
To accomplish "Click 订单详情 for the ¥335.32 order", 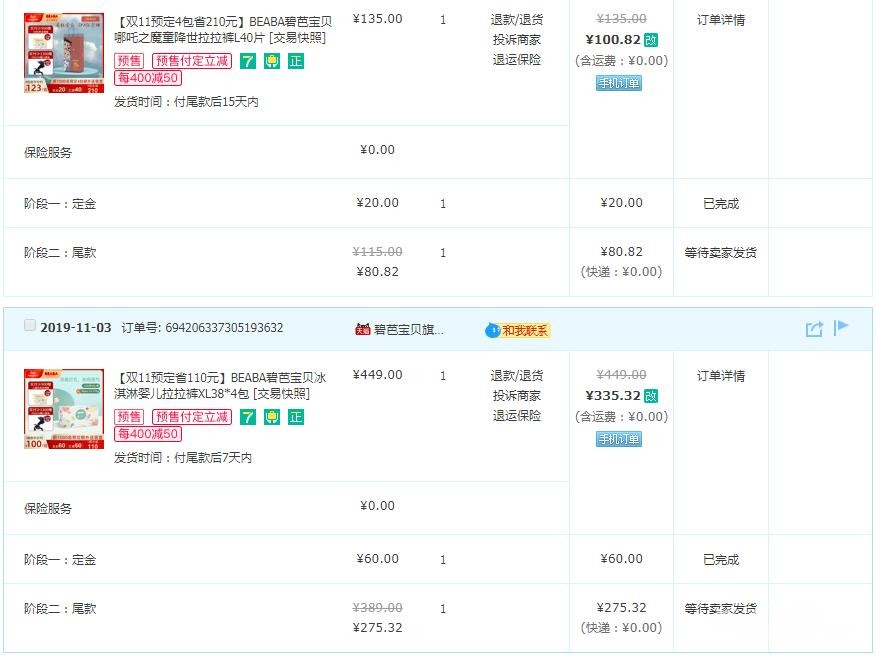I will pos(720,376).
